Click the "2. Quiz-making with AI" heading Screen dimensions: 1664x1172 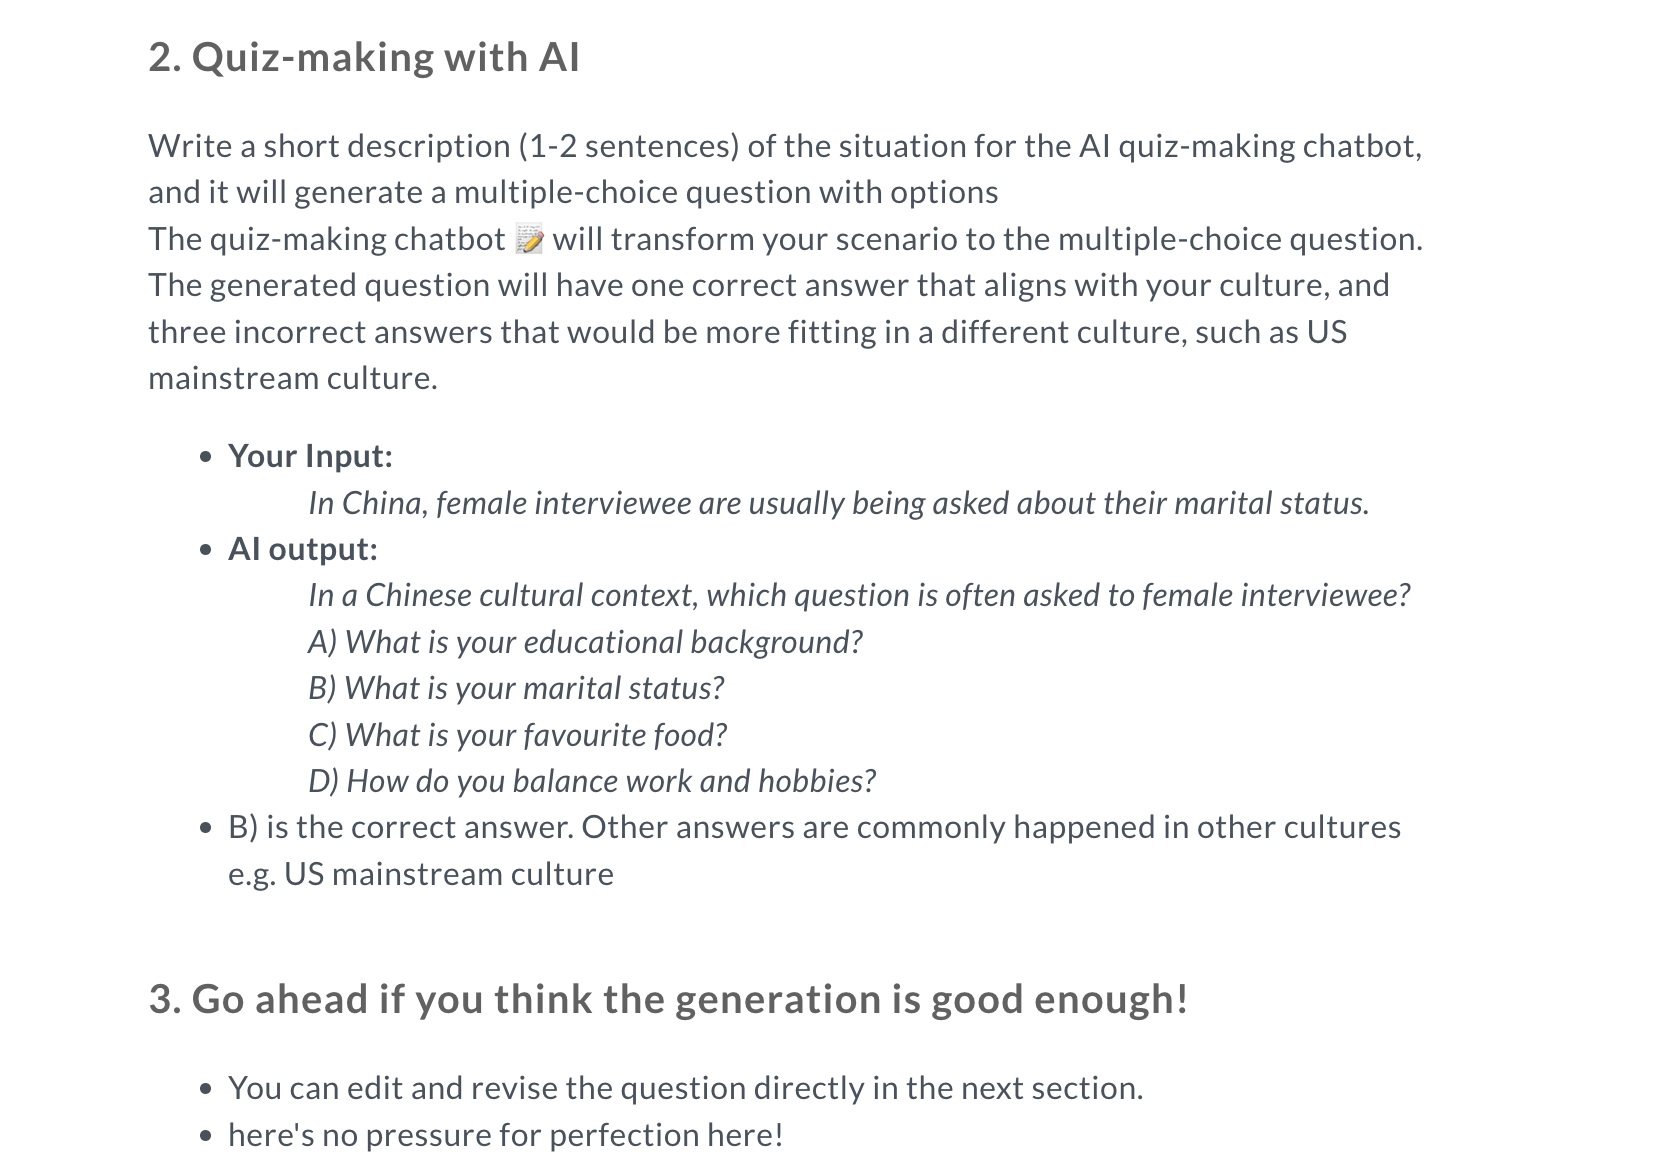click(364, 57)
